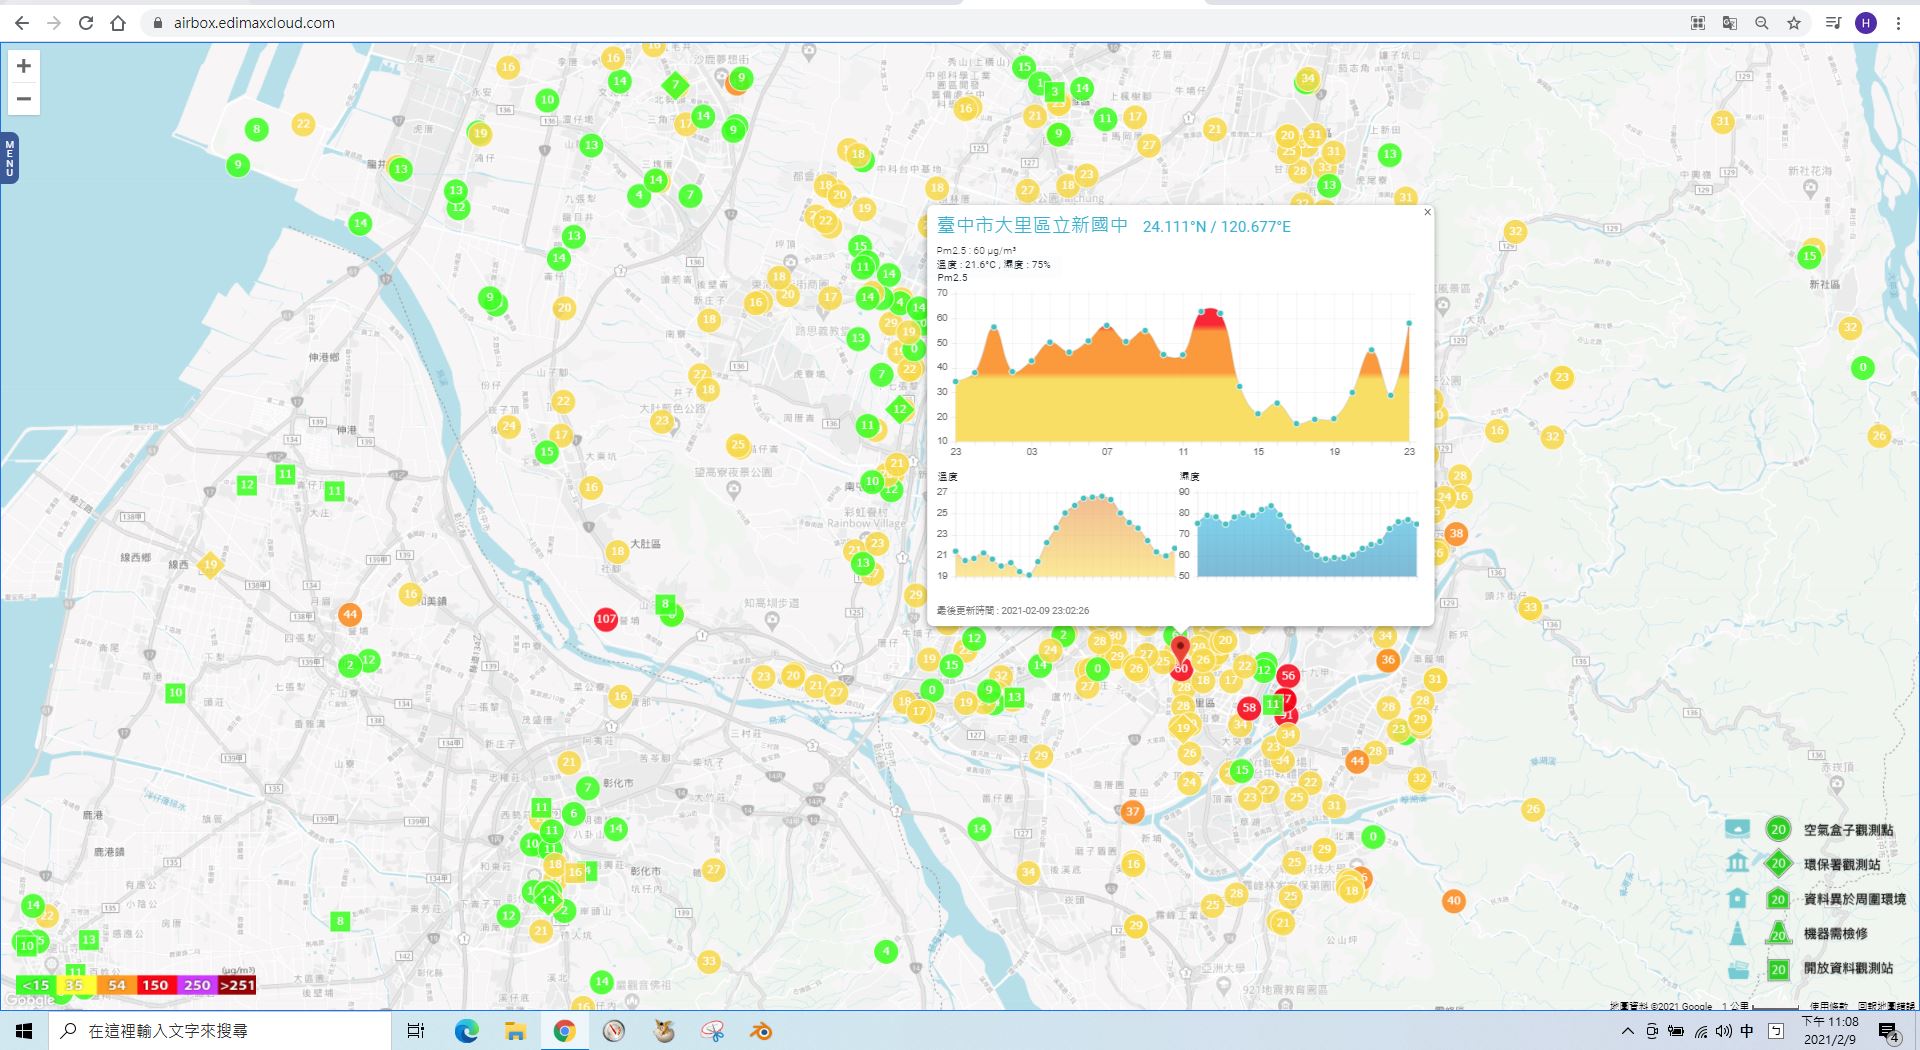Viewport: 1920px width, 1050px height.
Task: Click the last update time text 2021-02-09 23:02:26
Action: pos(1045,611)
